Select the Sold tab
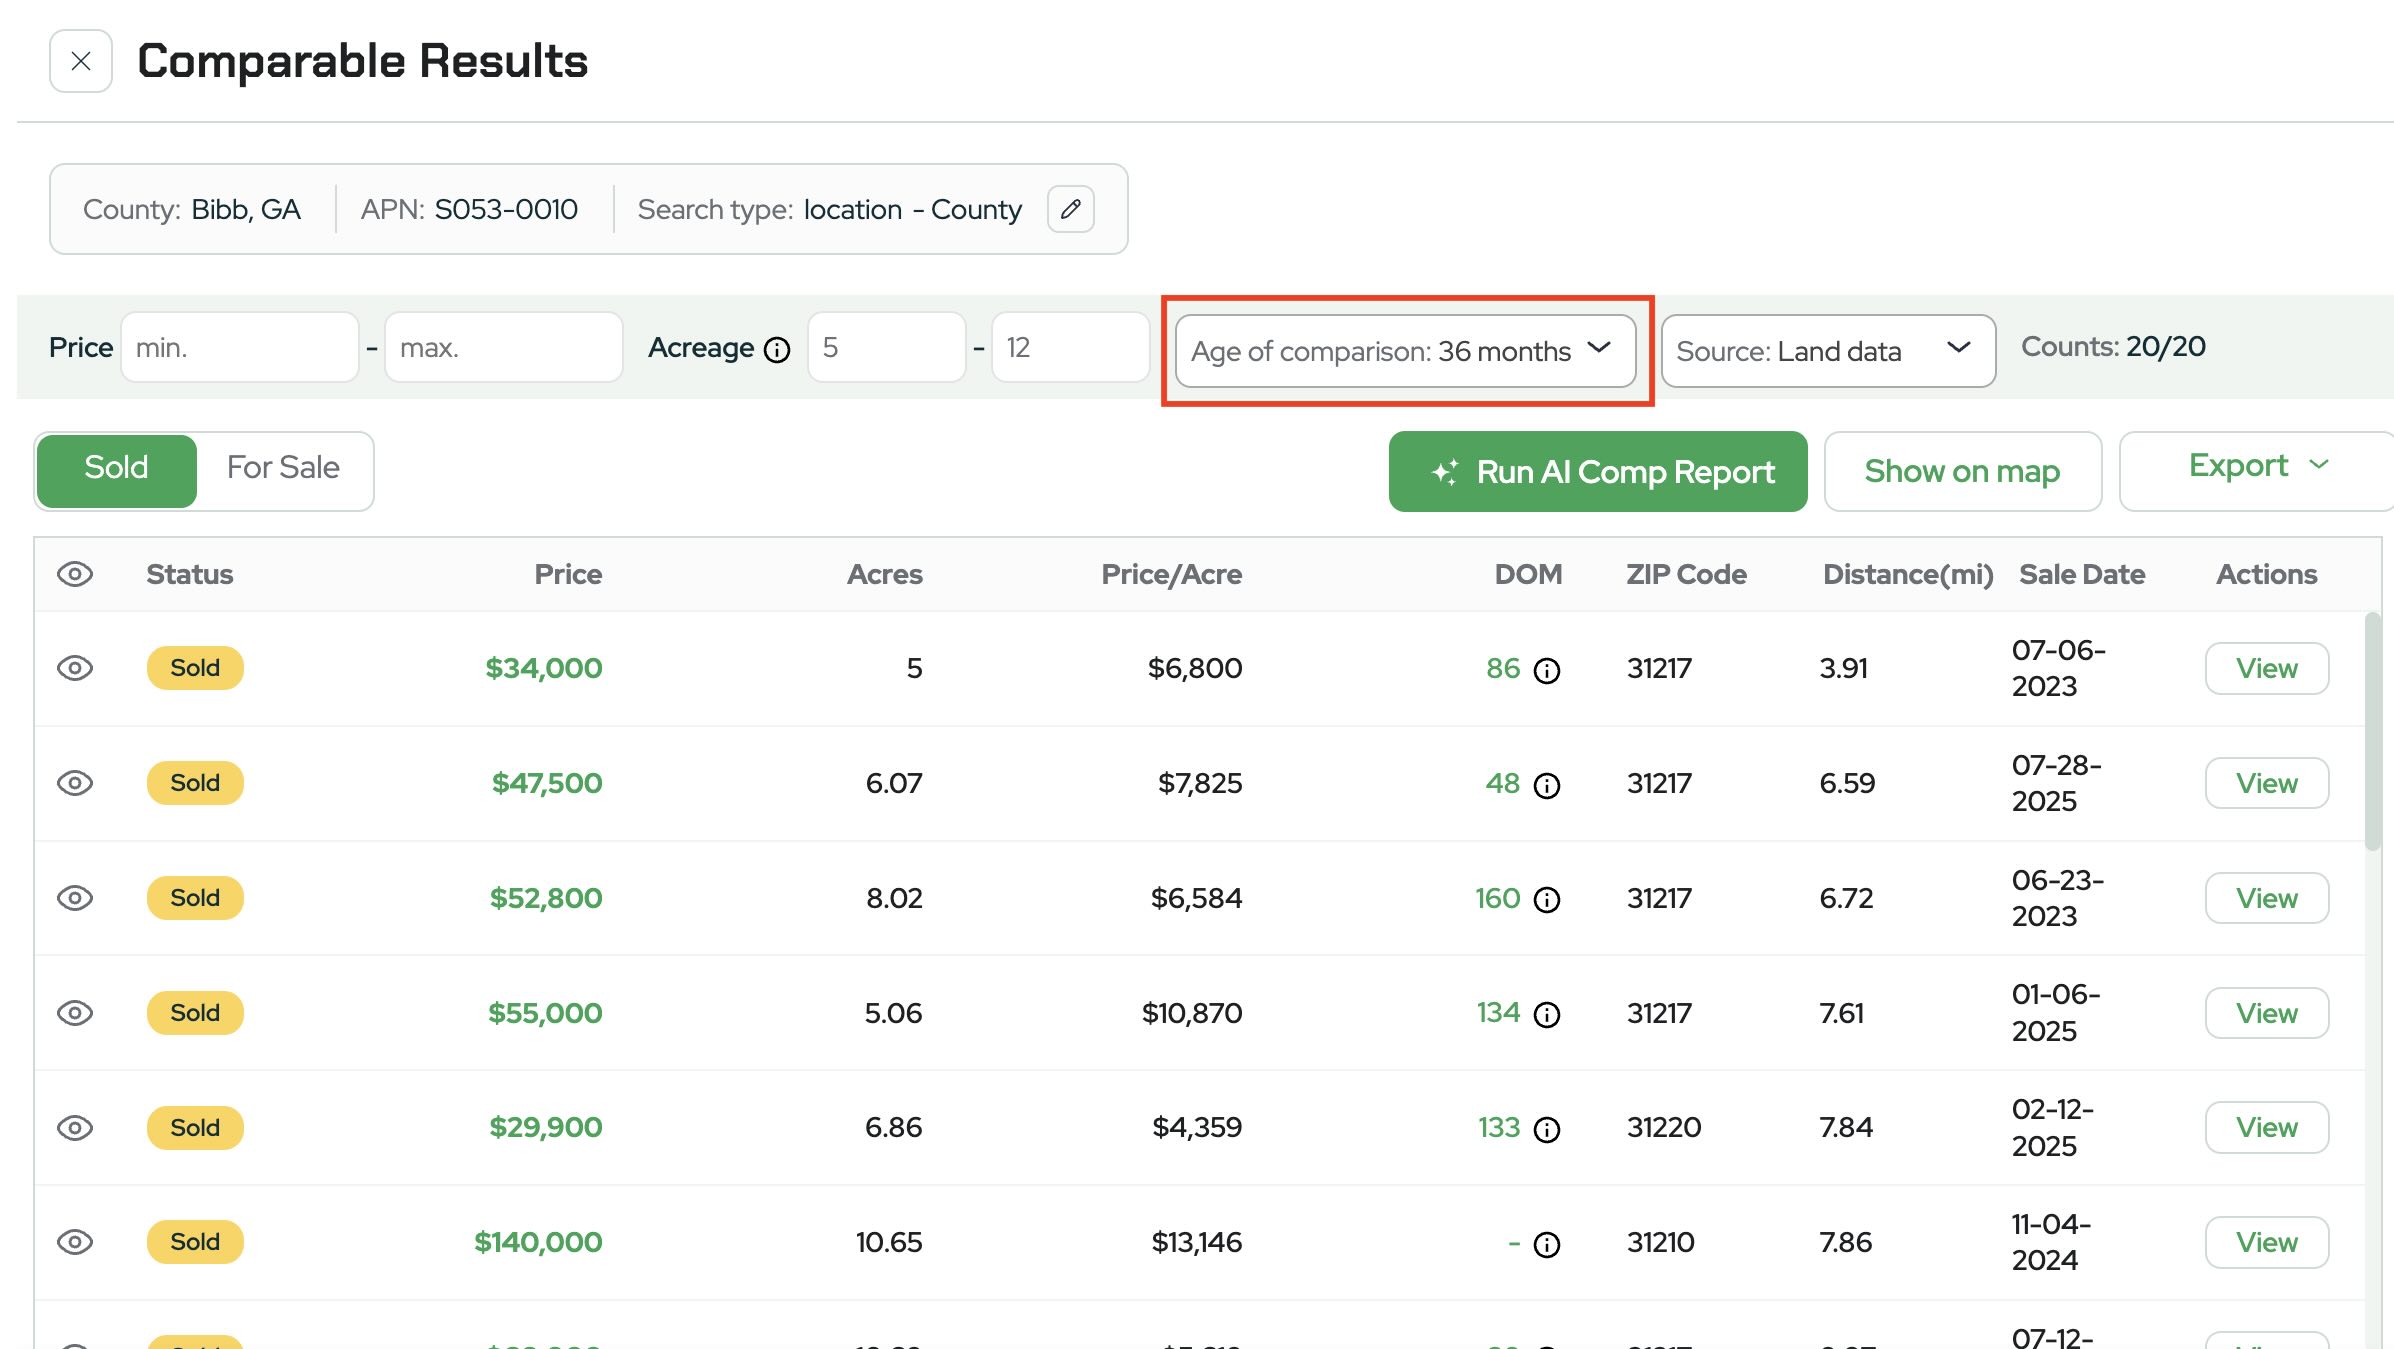 (117, 468)
